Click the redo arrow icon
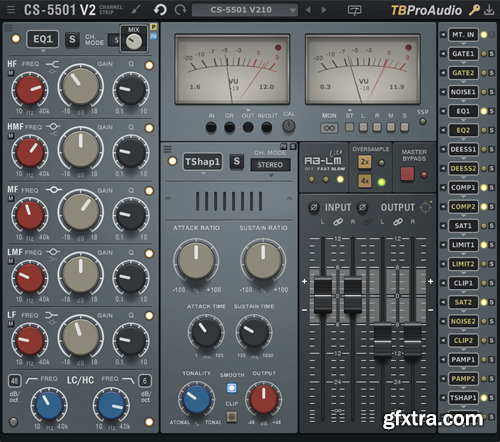 180,10
